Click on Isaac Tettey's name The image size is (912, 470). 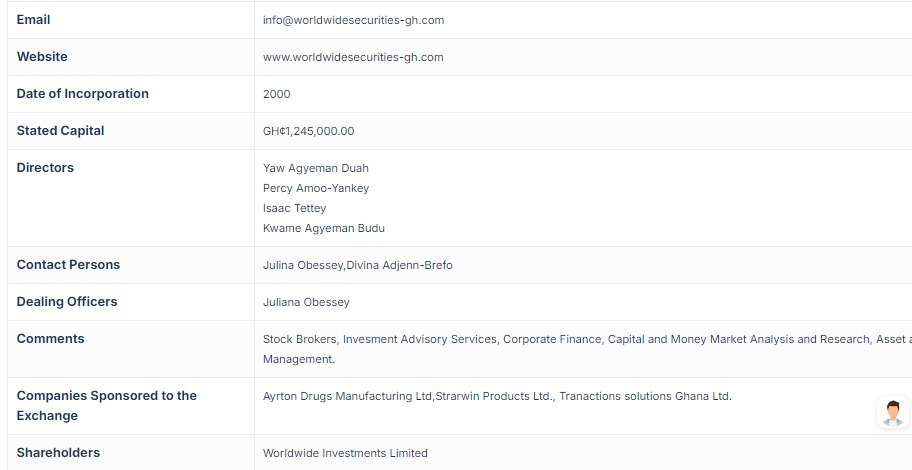coord(294,208)
